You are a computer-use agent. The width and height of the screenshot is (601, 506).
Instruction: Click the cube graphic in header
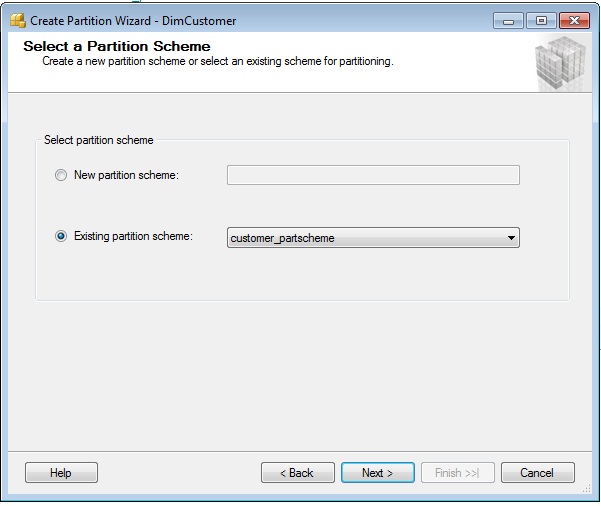click(560, 63)
